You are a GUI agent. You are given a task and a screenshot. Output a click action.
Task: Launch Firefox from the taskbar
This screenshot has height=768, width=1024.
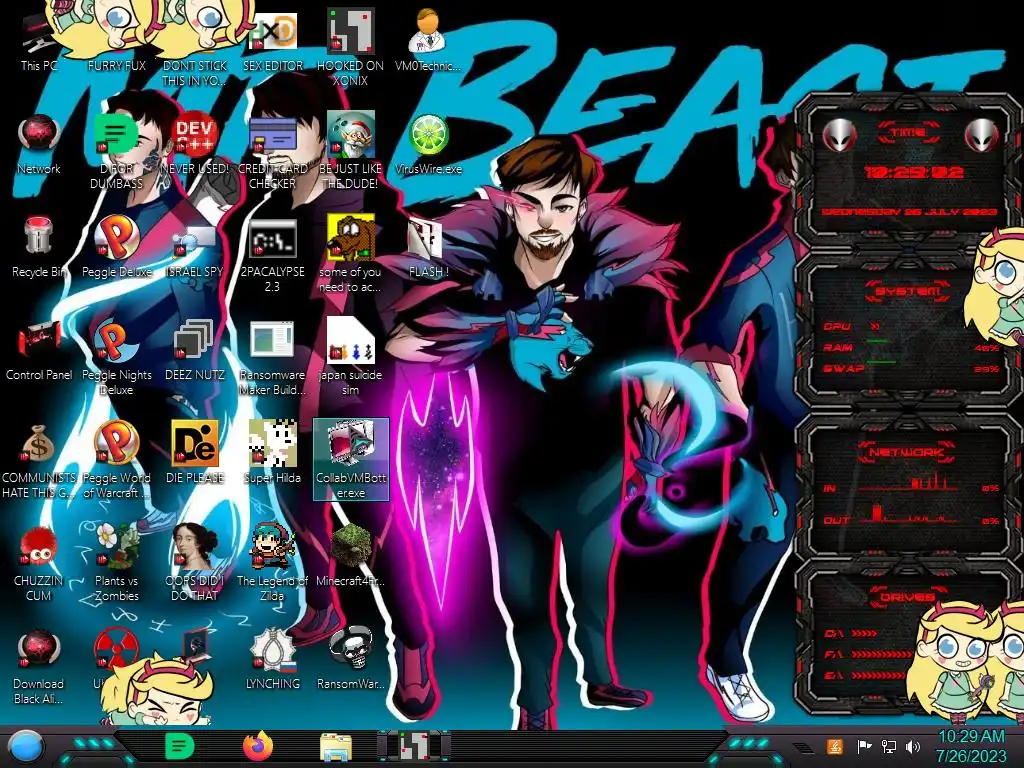(x=258, y=746)
